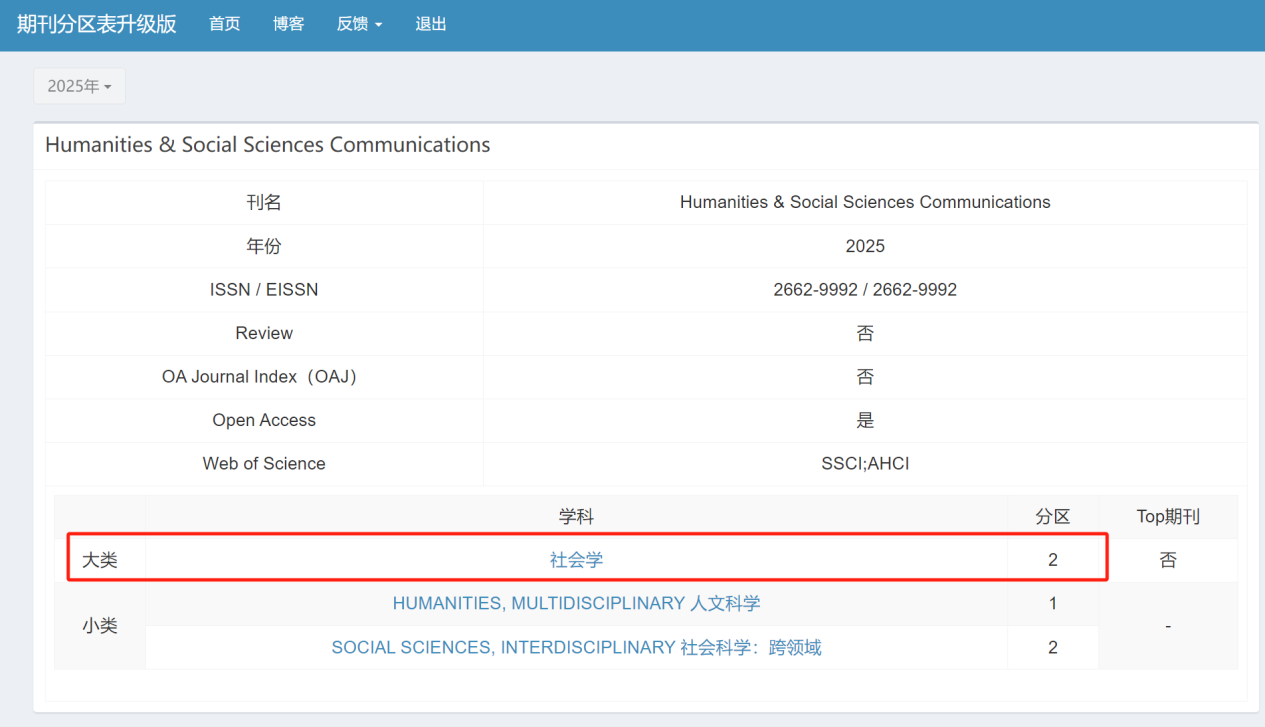Click the year value 2025 cell

[x=865, y=246]
